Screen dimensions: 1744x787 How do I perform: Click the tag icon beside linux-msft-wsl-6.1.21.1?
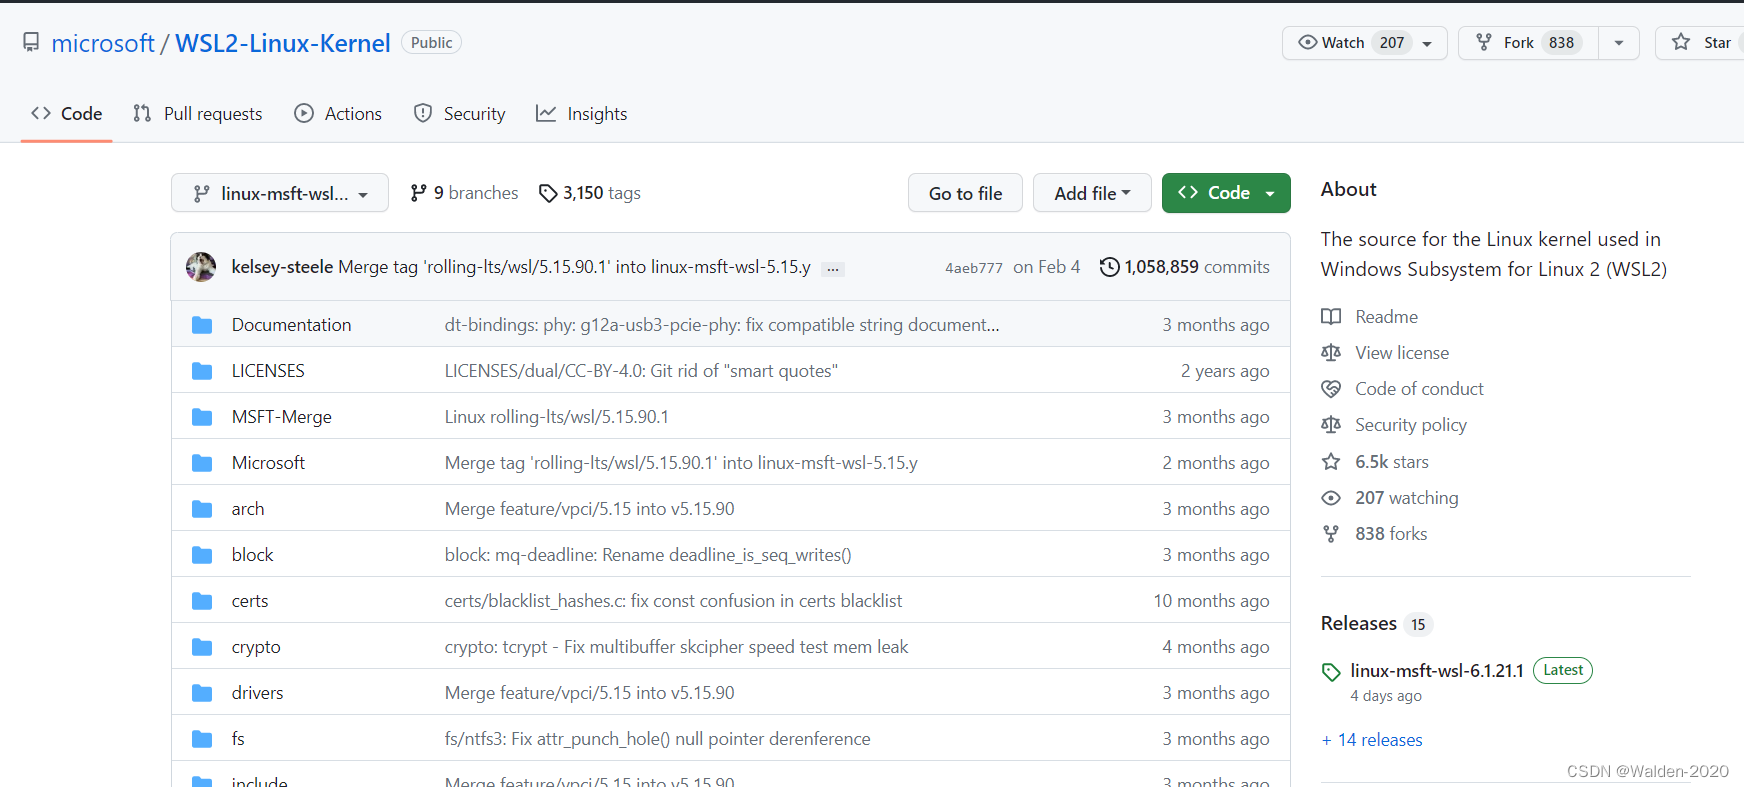[x=1331, y=672]
